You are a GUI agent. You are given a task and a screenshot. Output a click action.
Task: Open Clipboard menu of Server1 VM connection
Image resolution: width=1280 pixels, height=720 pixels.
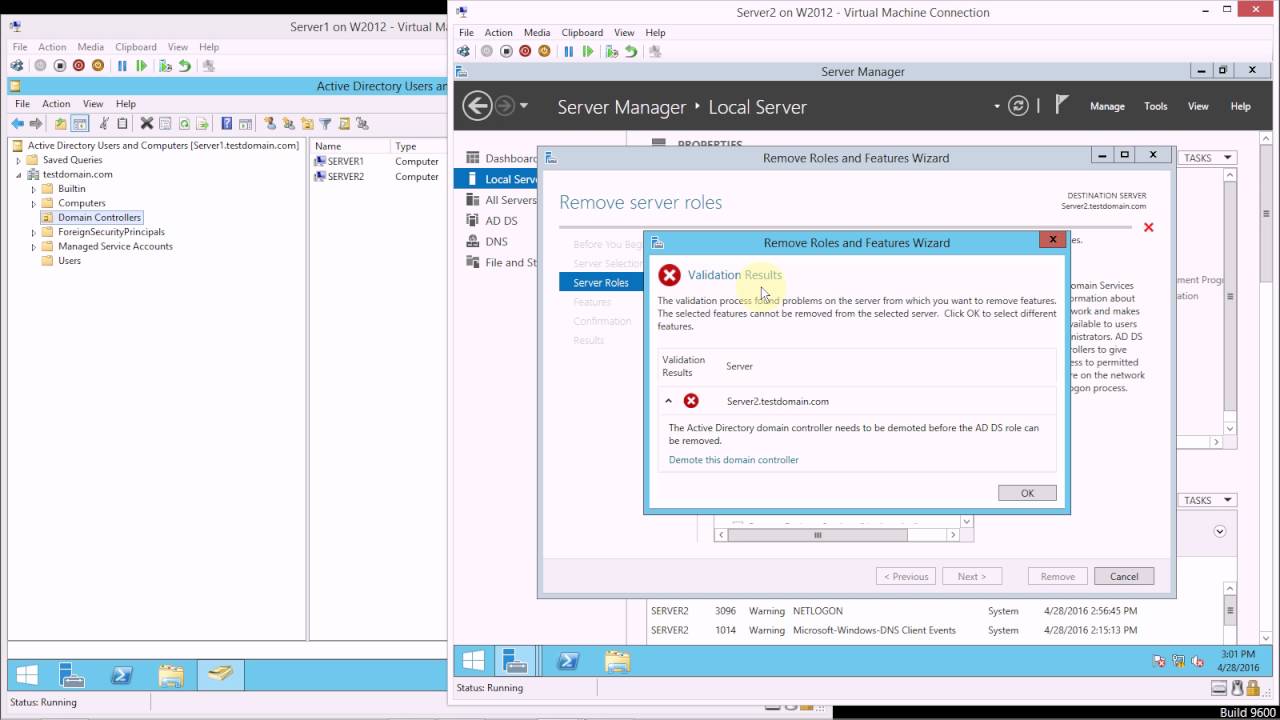click(x=135, y=46)
